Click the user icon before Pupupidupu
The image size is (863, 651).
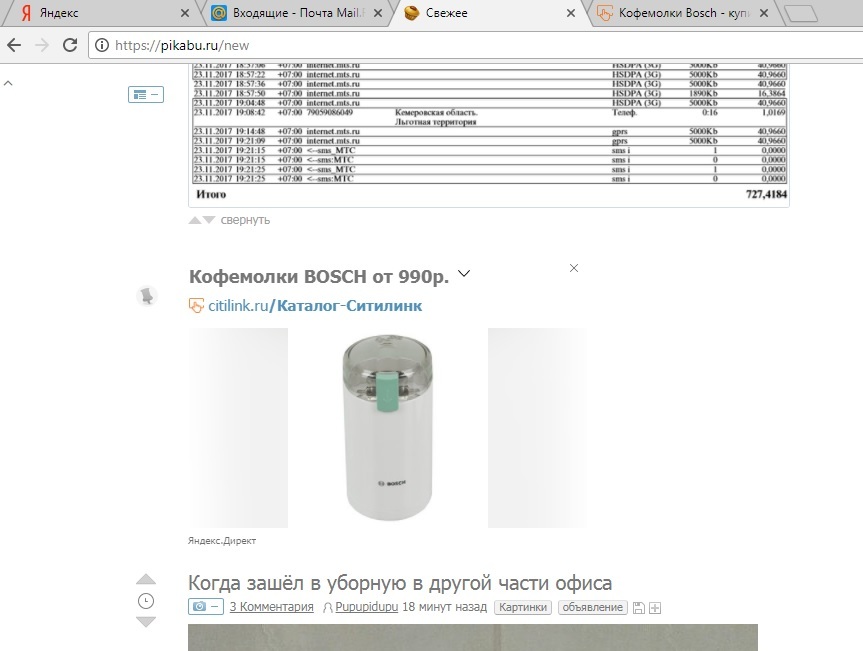click(327, 608)
